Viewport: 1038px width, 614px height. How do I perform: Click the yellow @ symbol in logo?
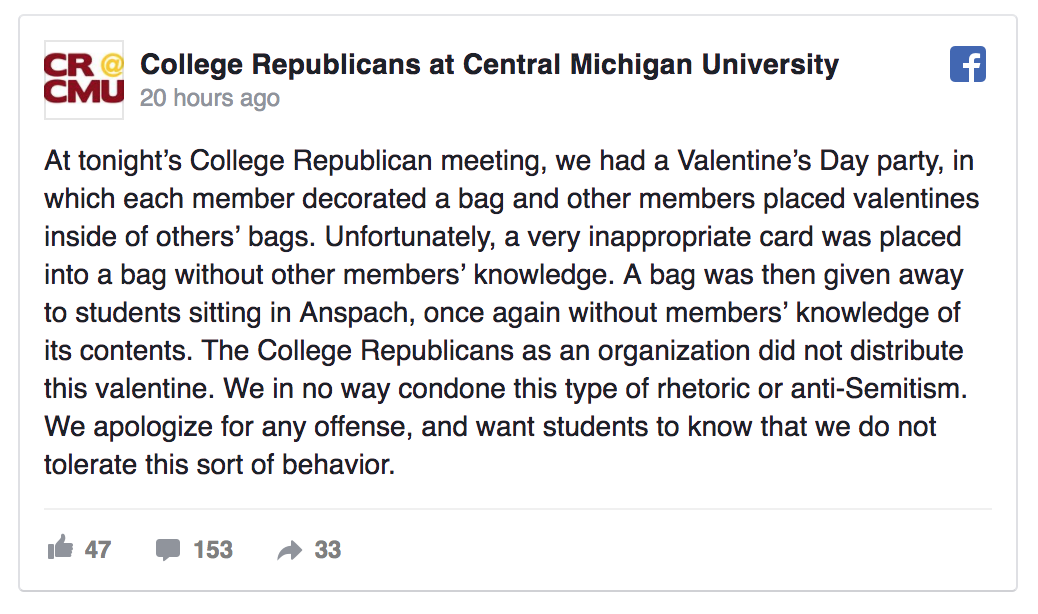coord(113,65)
